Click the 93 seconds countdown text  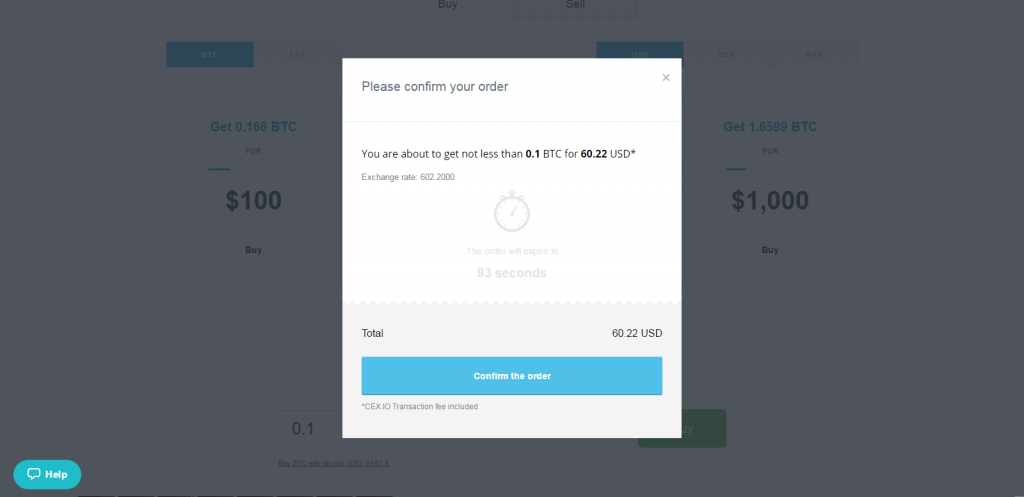coord(511,273)
